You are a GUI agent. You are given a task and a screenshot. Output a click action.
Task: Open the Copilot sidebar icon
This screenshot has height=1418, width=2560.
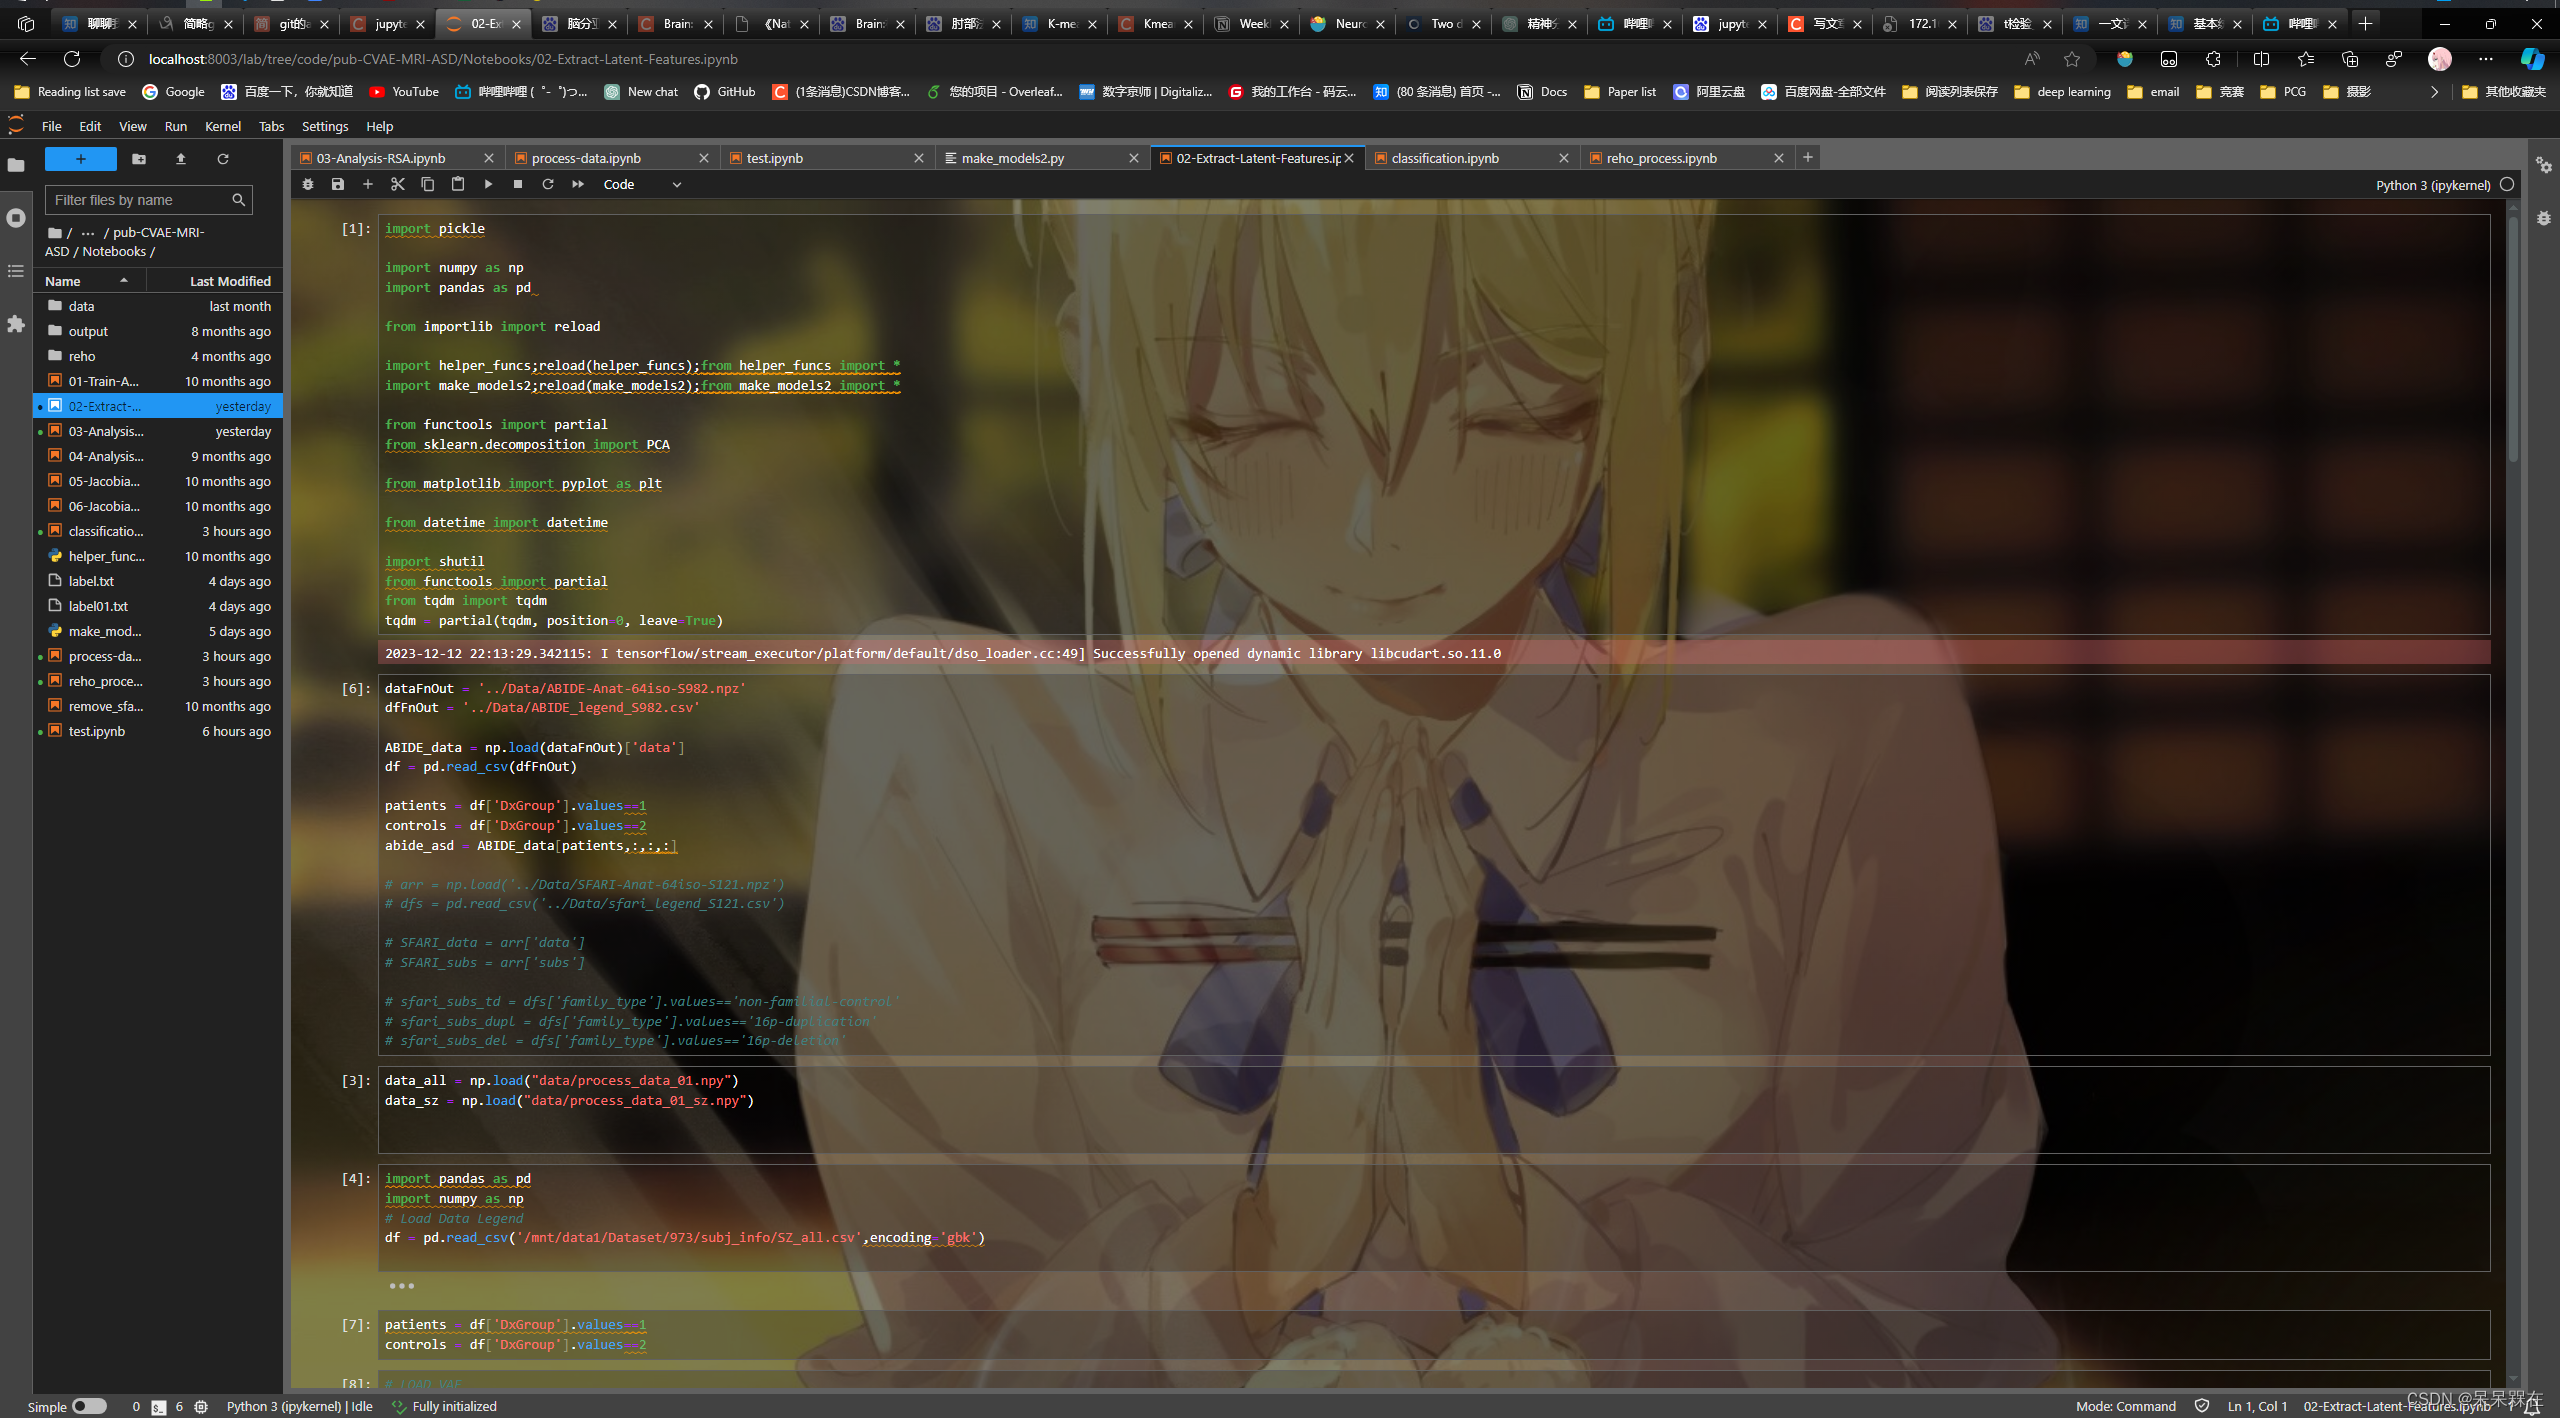[x=2532, y=59]
